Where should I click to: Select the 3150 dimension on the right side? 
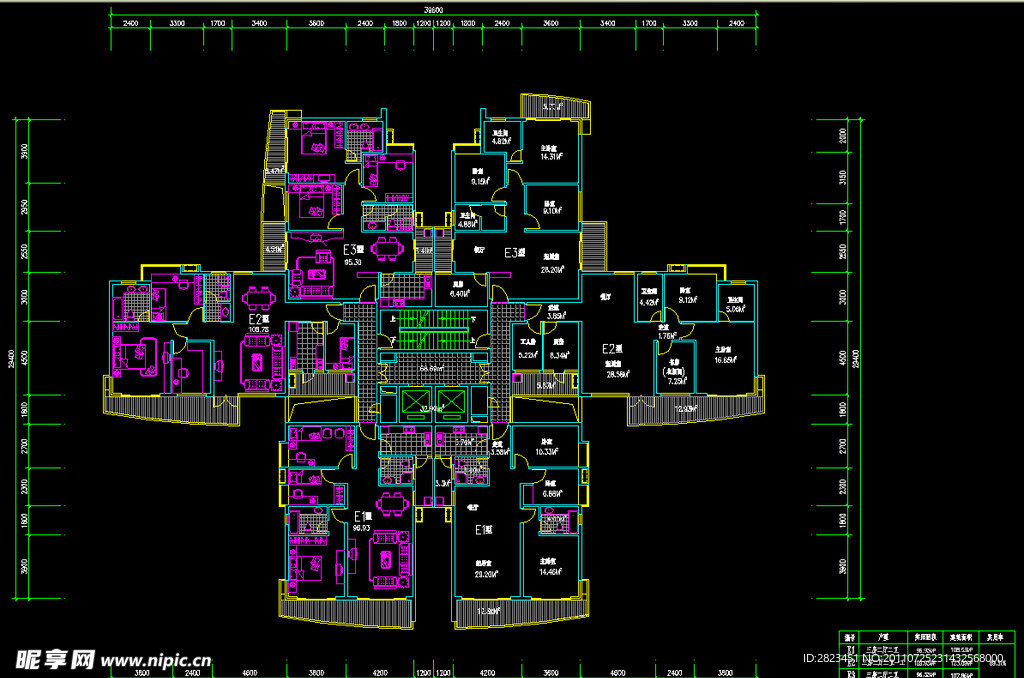(842, 178)
